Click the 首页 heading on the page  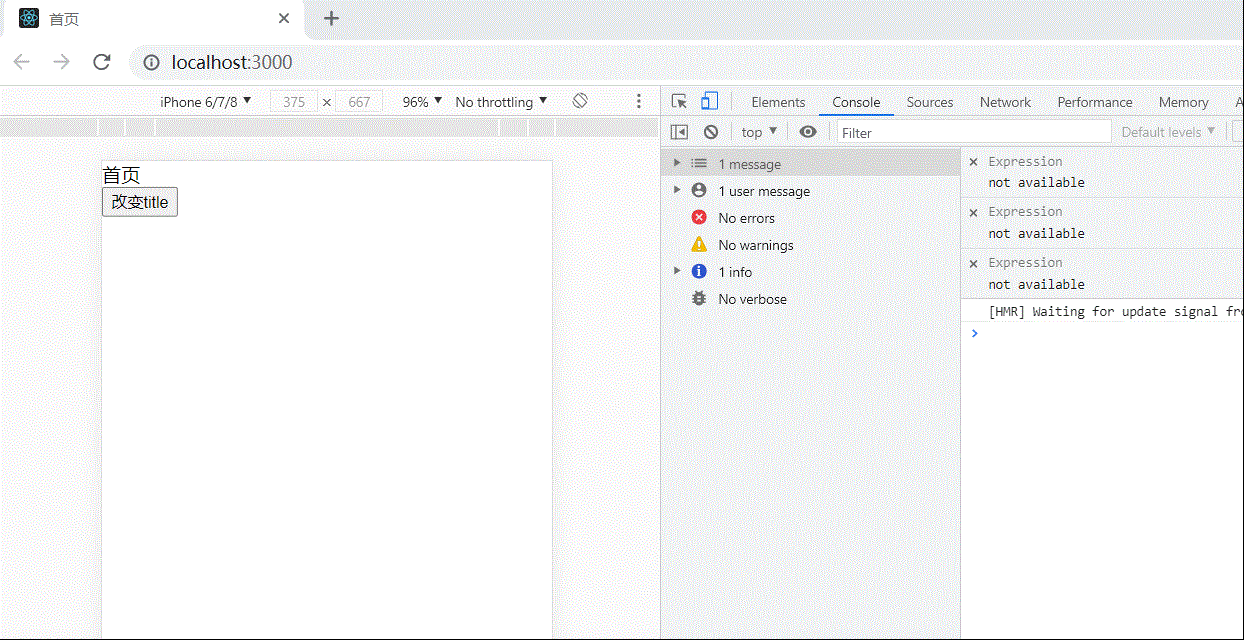pyautogui.click(x=121, y=175)
